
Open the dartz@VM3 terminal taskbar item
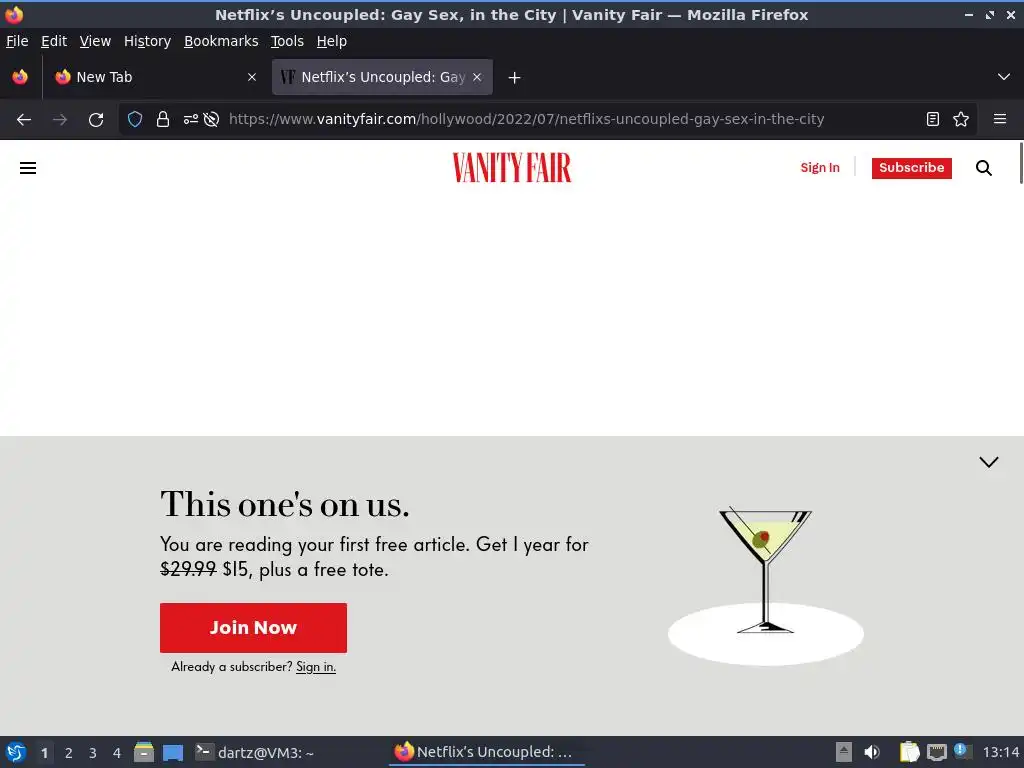[x=255, y=752]
